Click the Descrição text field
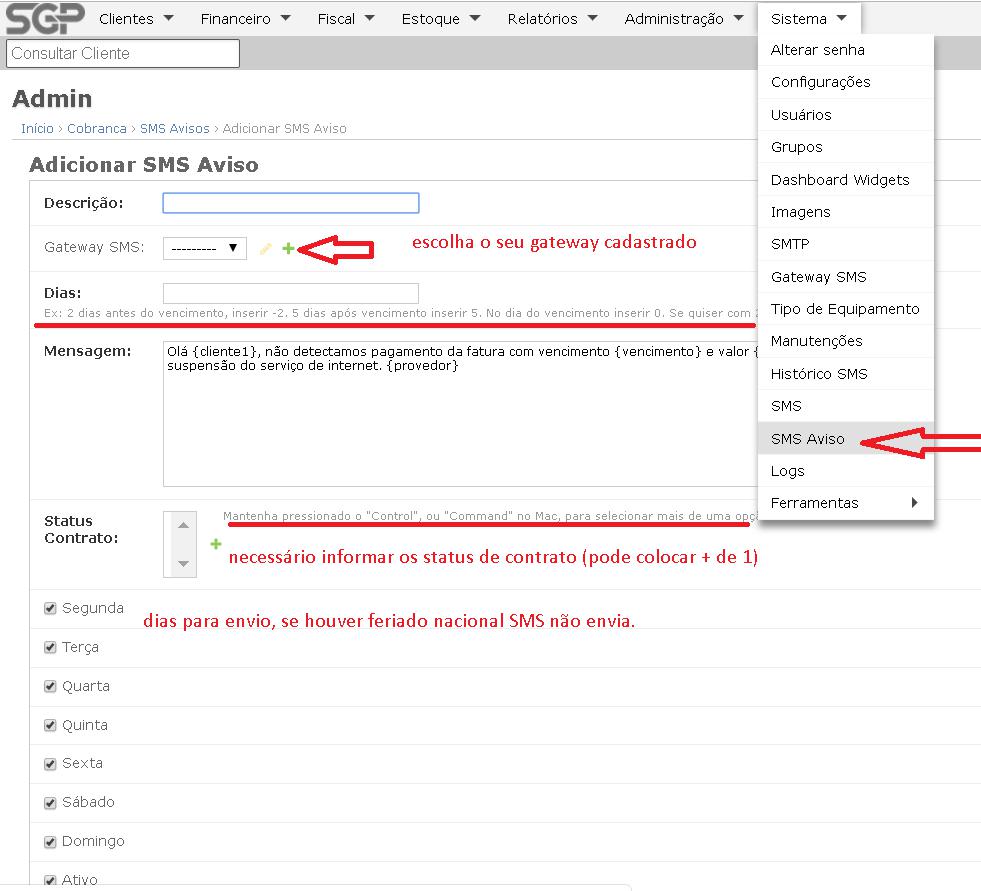981x891 pixels. (290, 203)
